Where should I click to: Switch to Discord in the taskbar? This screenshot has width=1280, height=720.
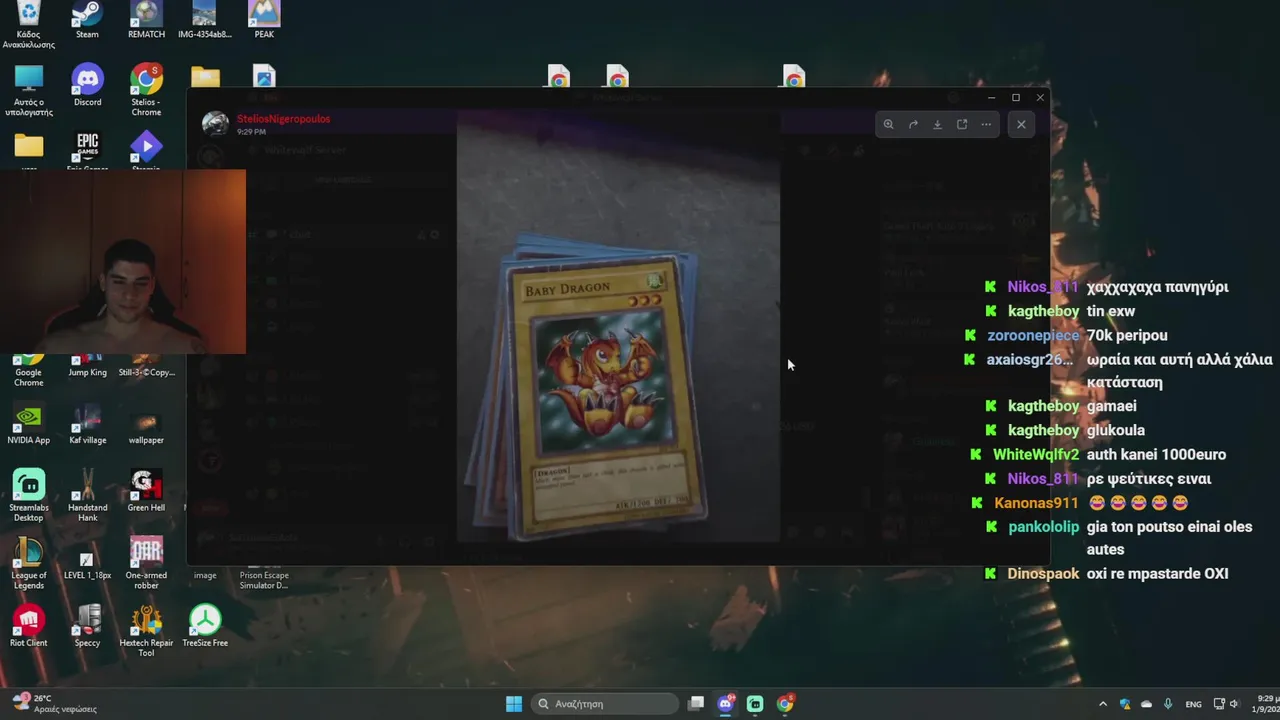[726, 704]
